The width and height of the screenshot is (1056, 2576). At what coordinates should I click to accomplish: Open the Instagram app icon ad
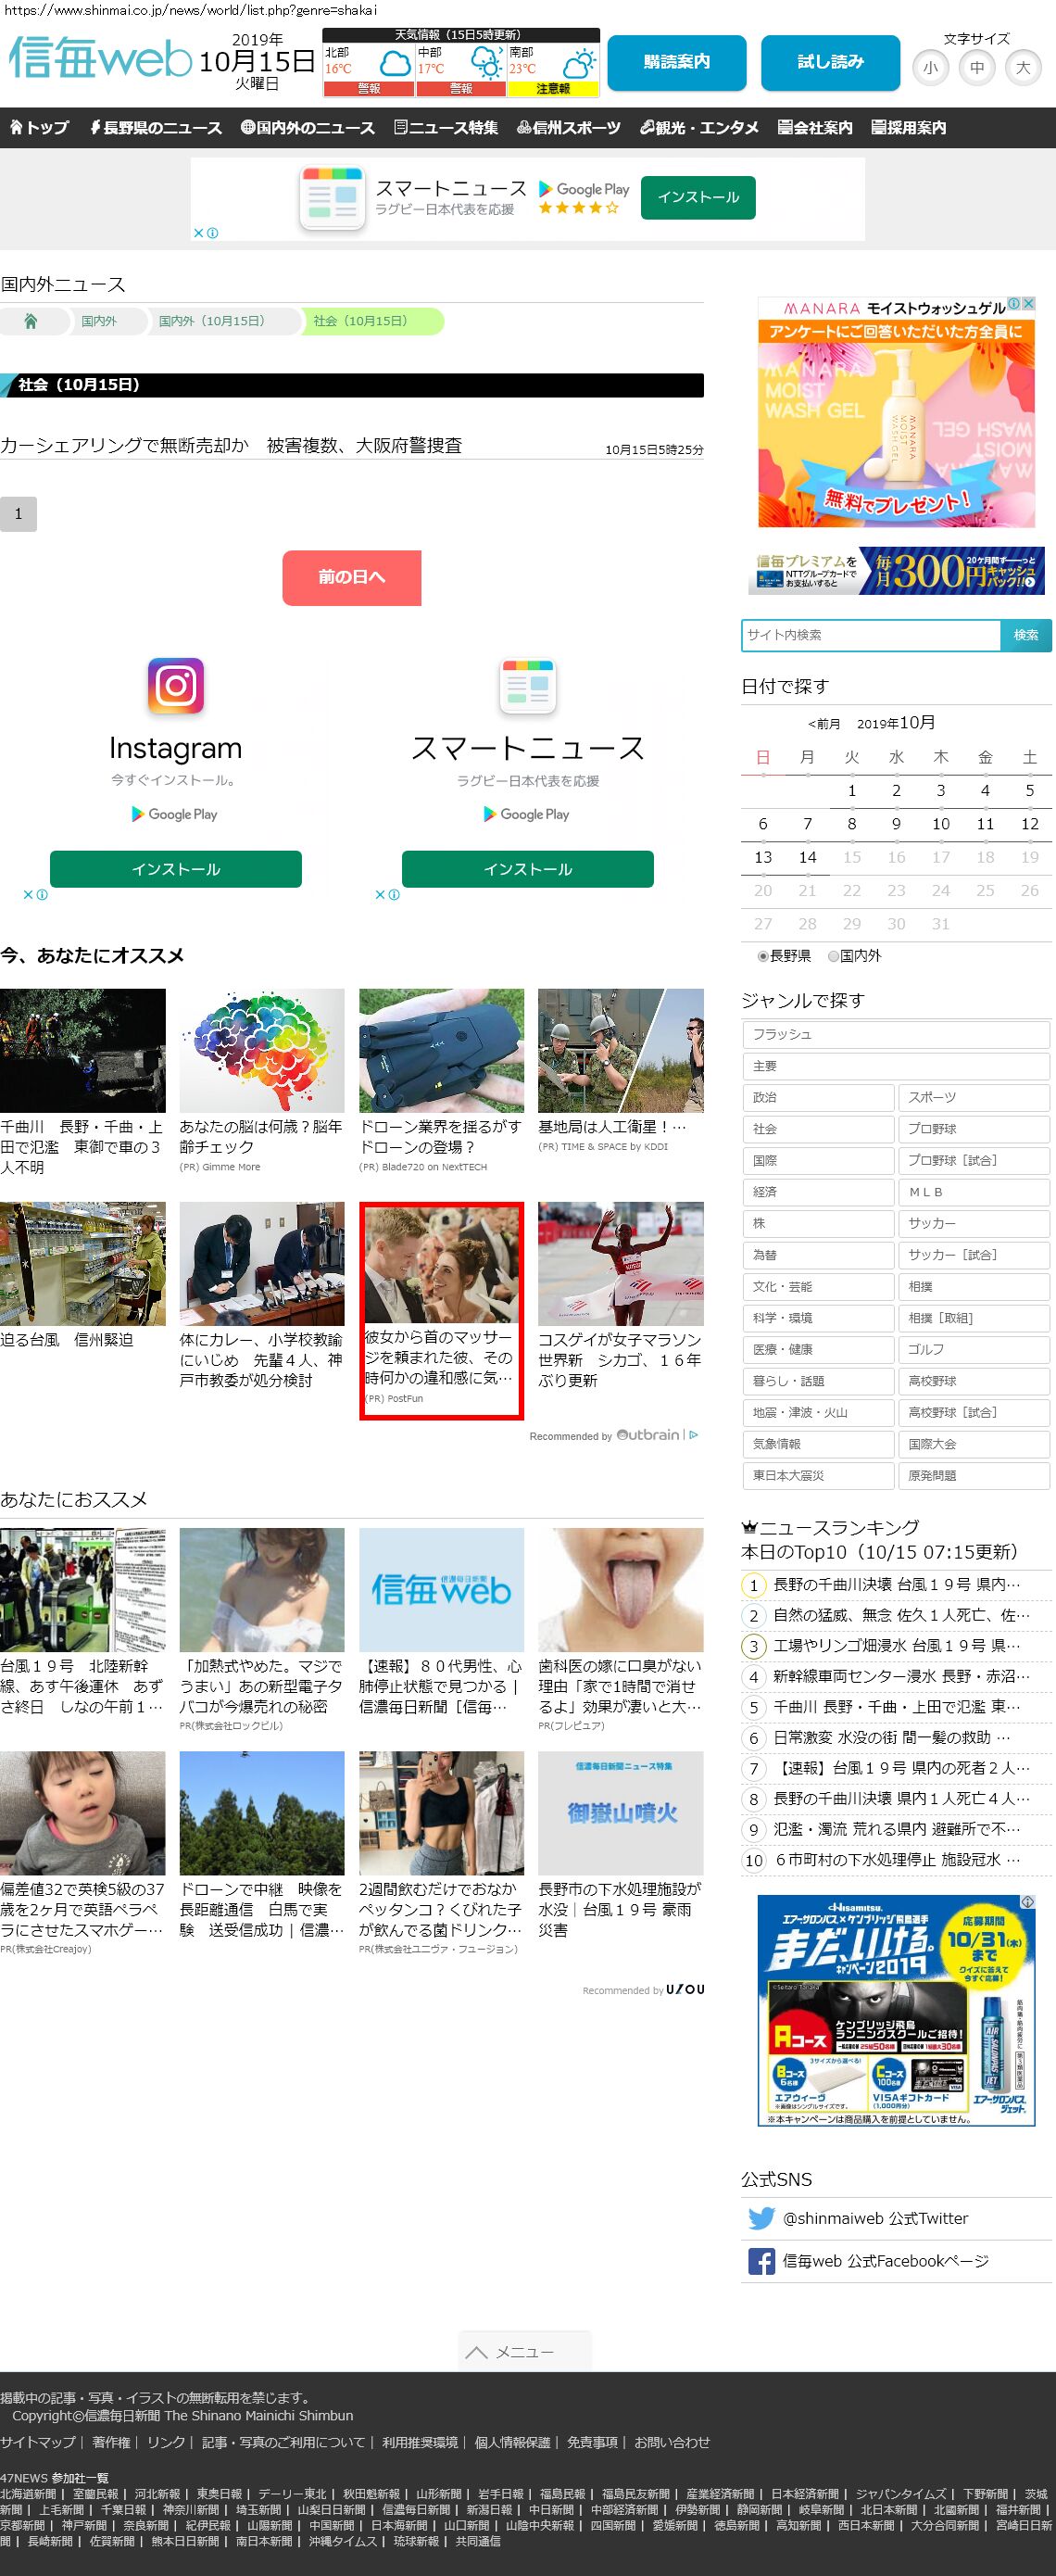tap(176, 686)
